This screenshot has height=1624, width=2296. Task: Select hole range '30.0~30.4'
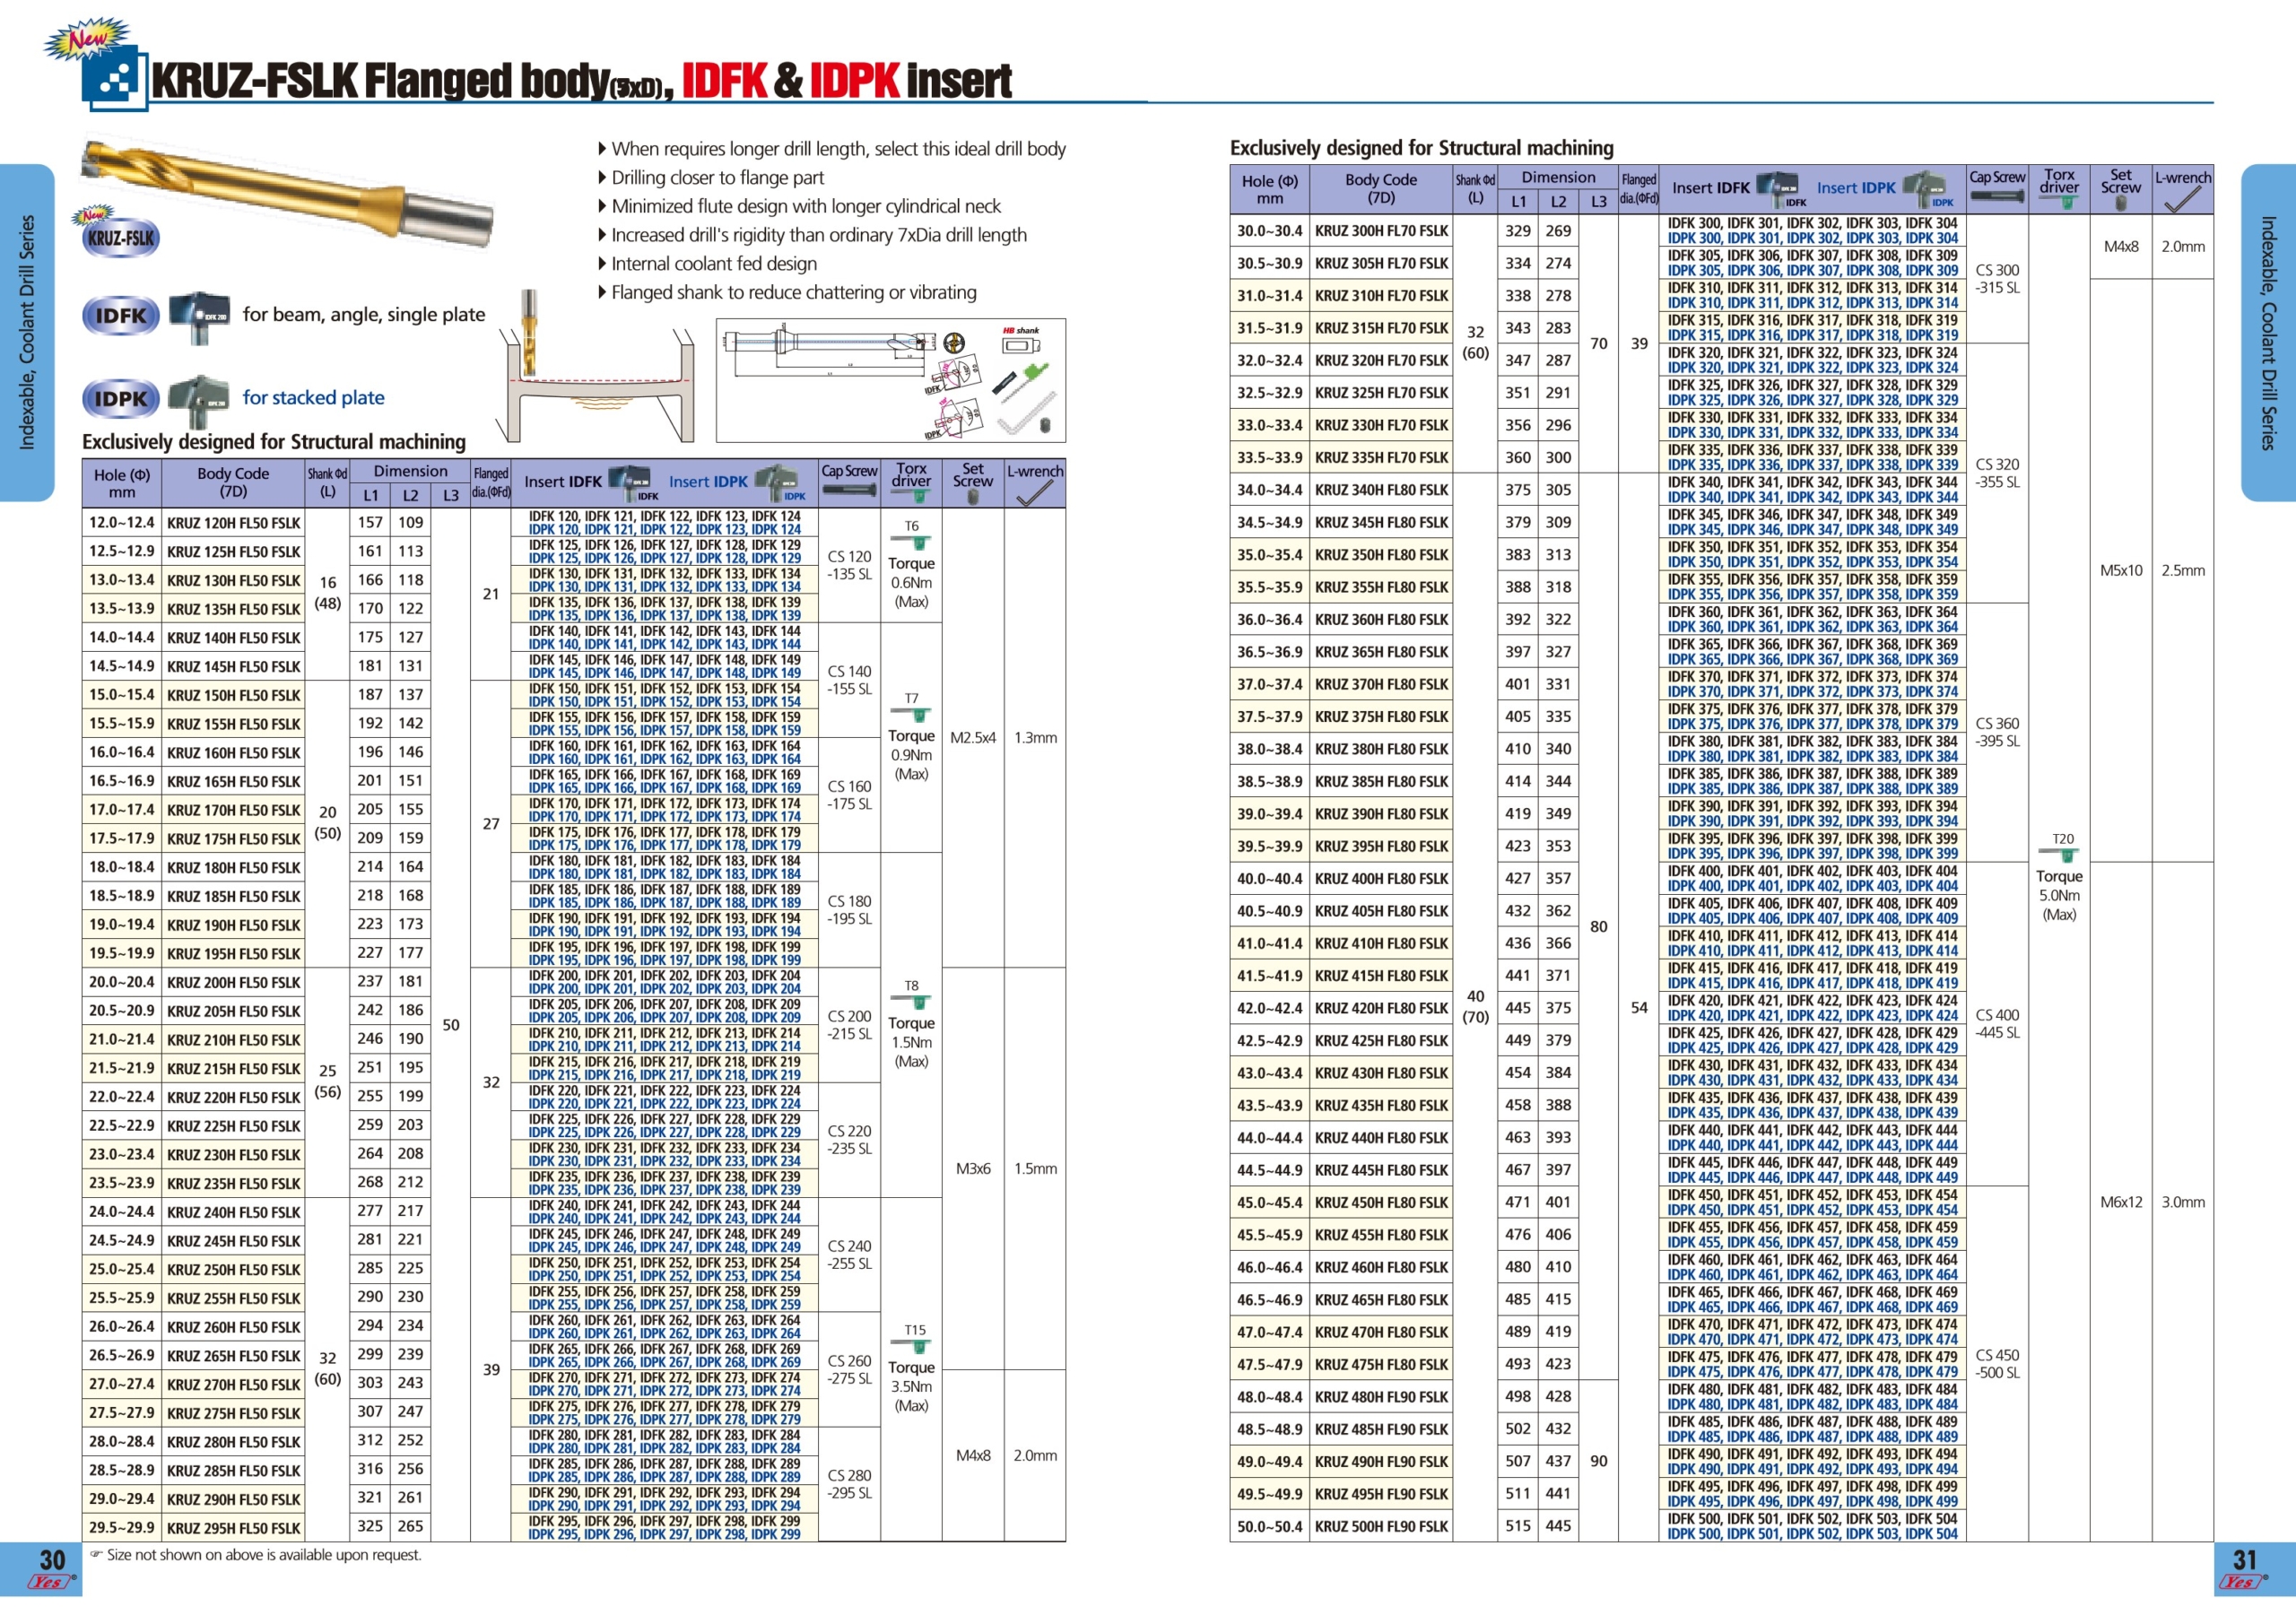point(1270,231)
